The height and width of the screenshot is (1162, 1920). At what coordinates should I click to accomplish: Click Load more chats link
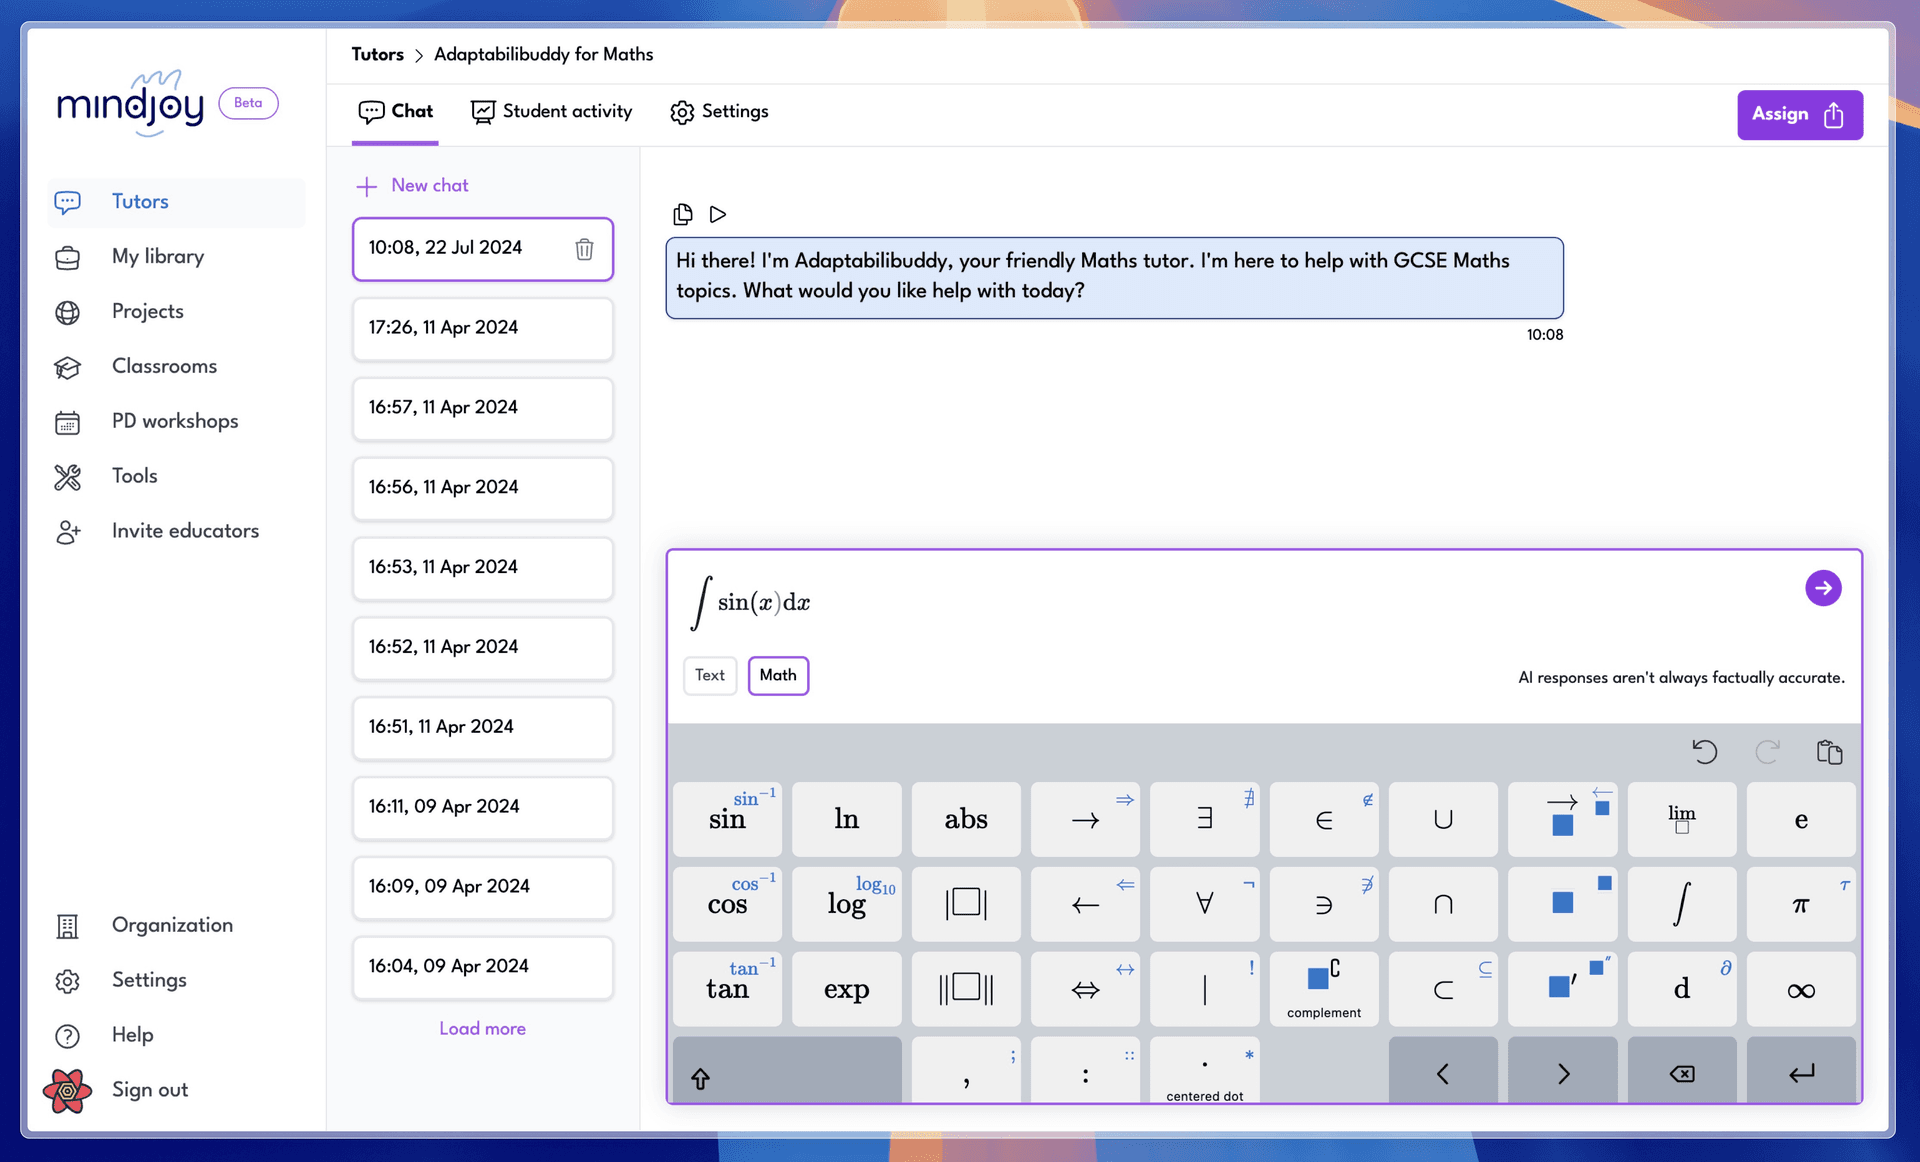pyautogui.click(x=482, y=1029)
